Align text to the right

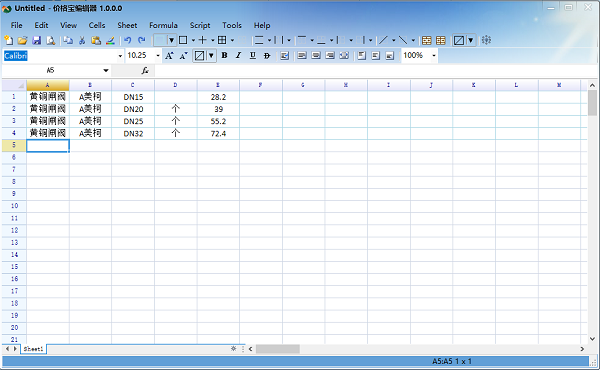click(x=330, y=56)
